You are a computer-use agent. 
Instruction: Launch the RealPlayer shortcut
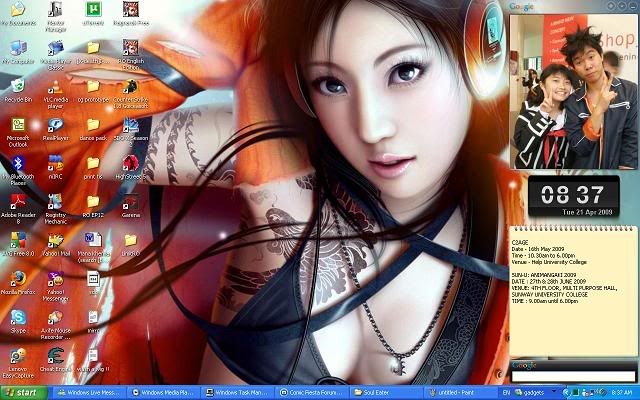point(56,129)
